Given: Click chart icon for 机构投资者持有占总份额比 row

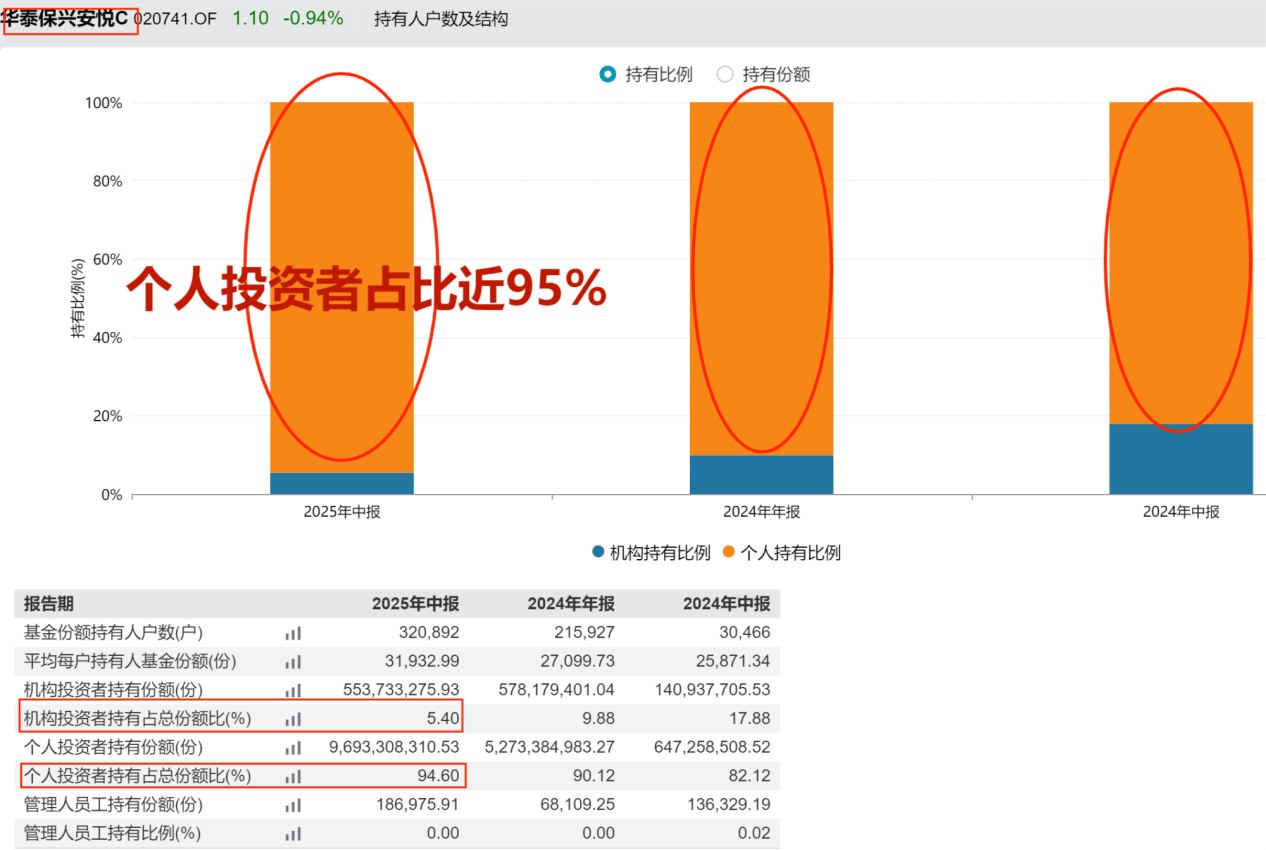Looking at the screenshot, I should [x=292, y=719].
